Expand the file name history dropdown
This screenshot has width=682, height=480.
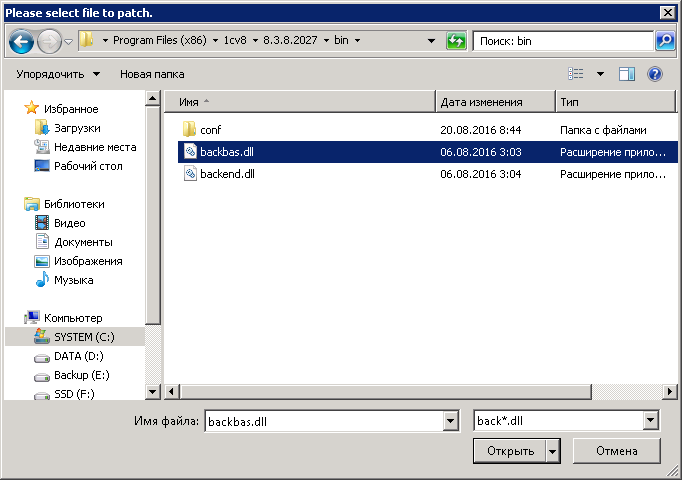coord(449,421)
